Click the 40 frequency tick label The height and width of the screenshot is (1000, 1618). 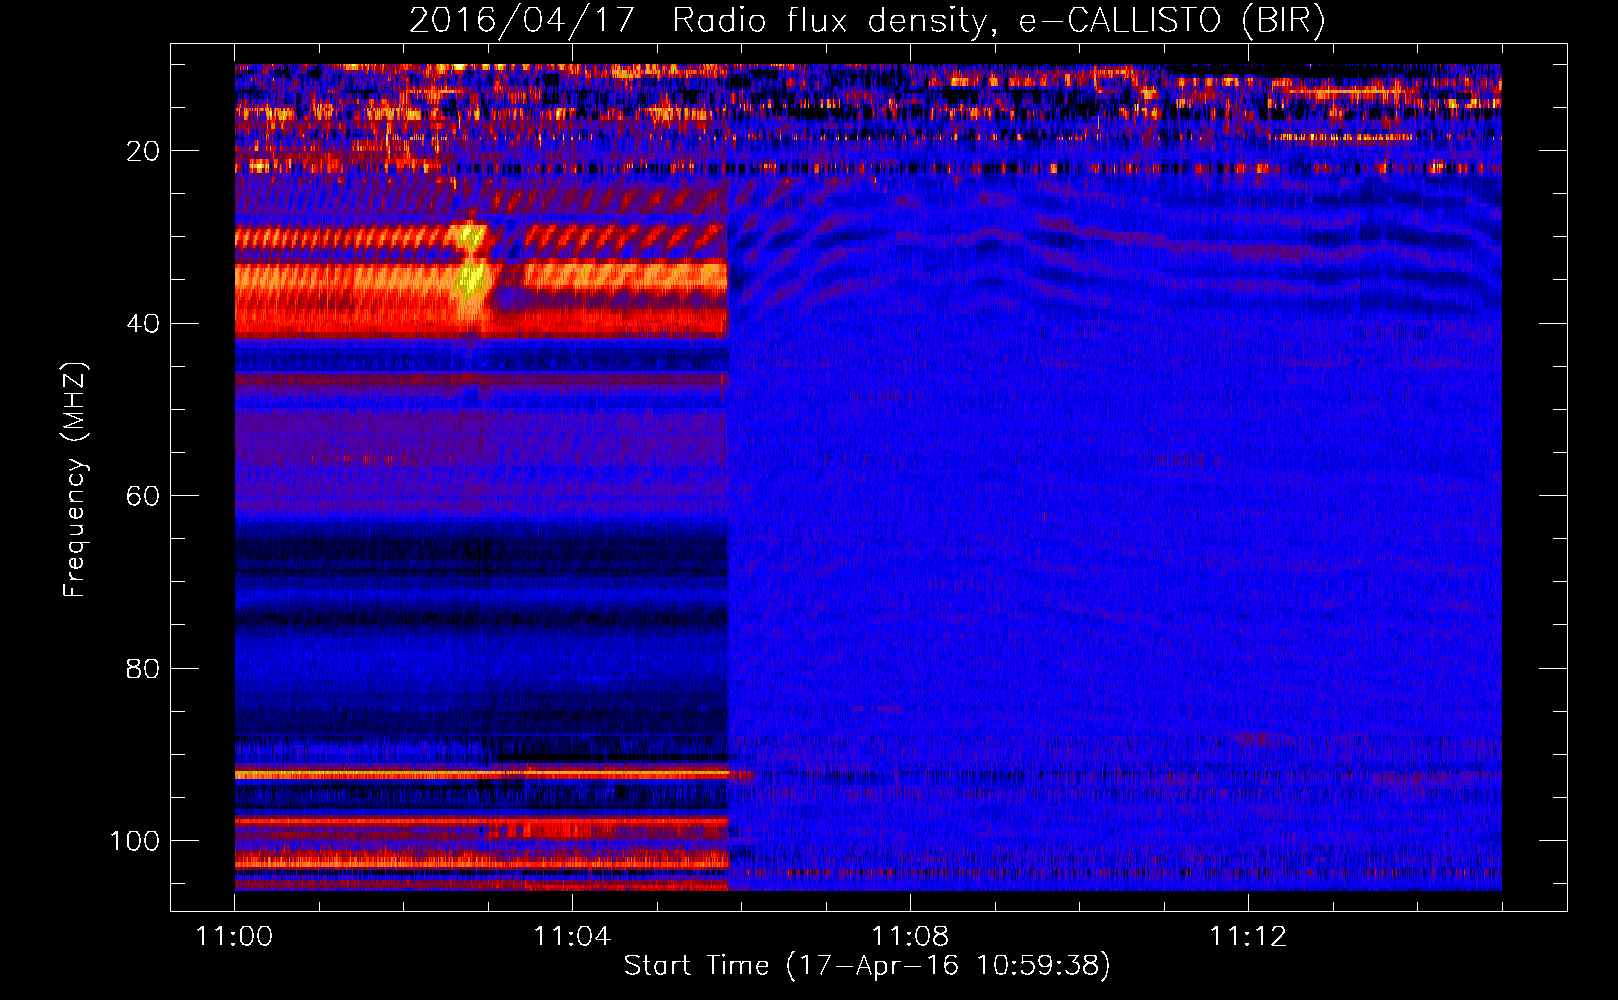coord(143,324)
